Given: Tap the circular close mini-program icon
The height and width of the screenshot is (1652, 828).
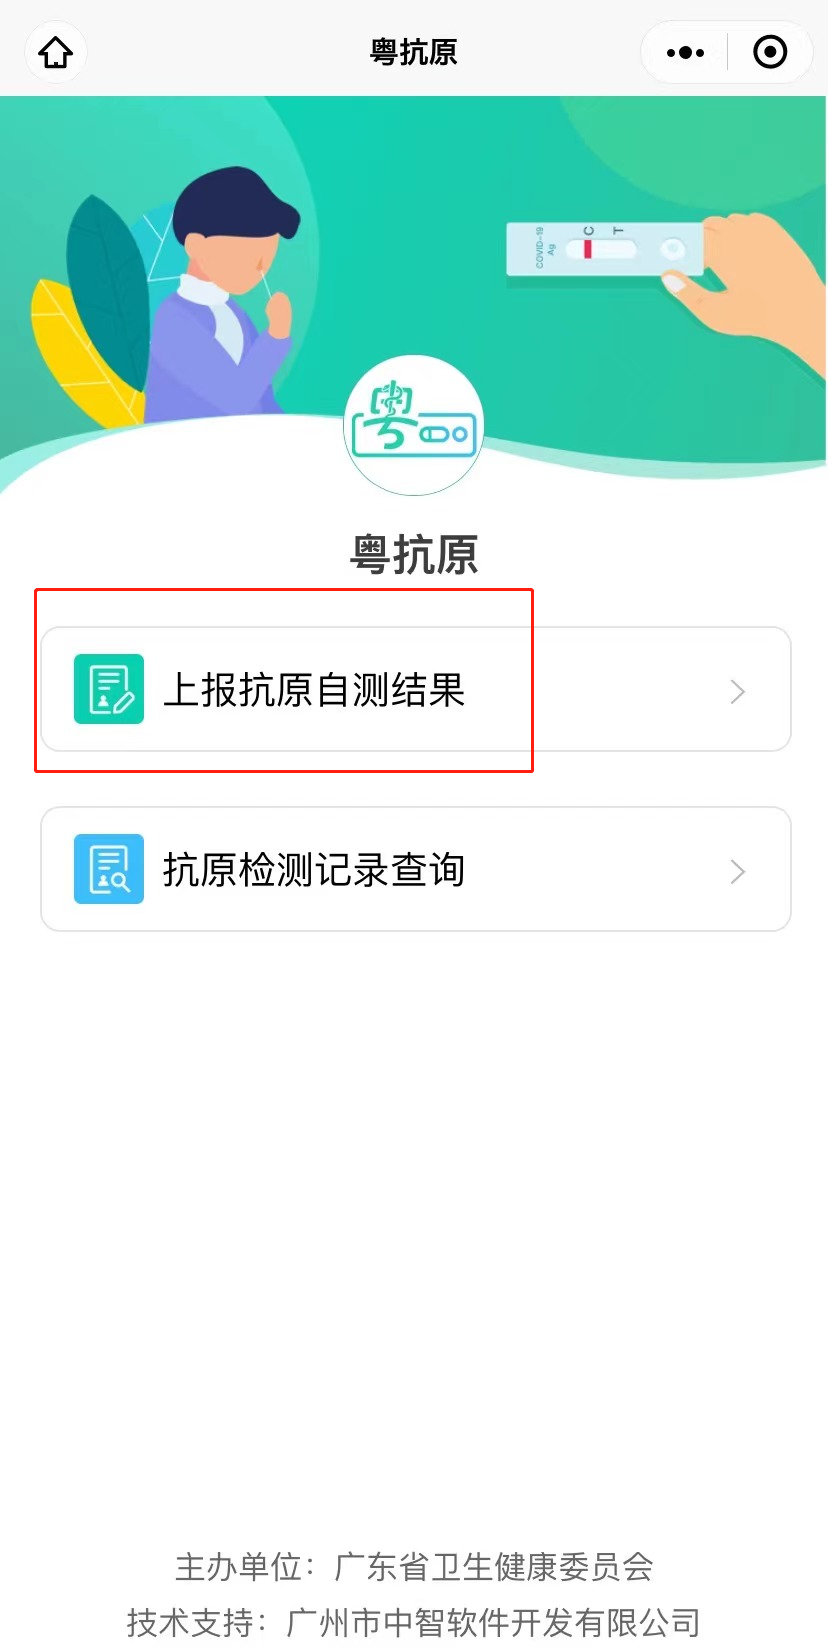Looking at the screenshot, I should (x=770, y=52).
